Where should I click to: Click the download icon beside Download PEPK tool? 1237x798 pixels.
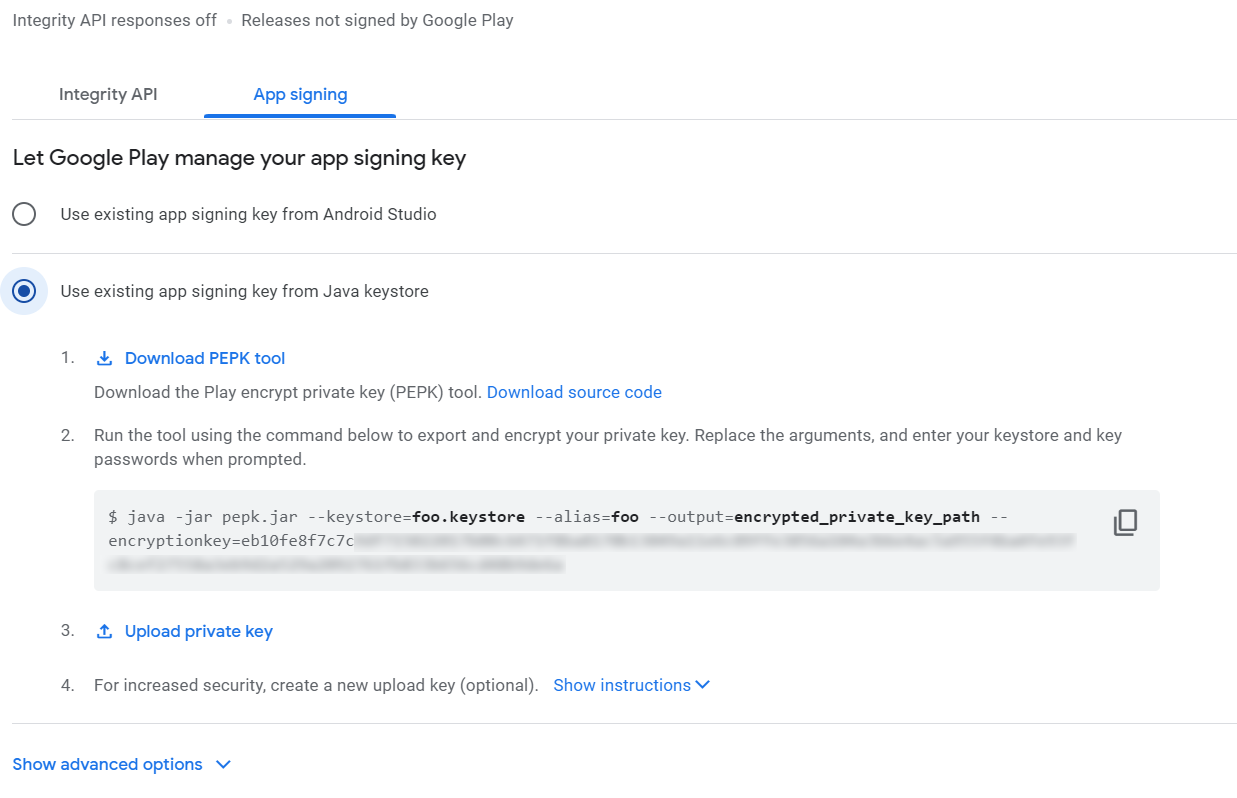pyautogui.click(x=104, y=357)
